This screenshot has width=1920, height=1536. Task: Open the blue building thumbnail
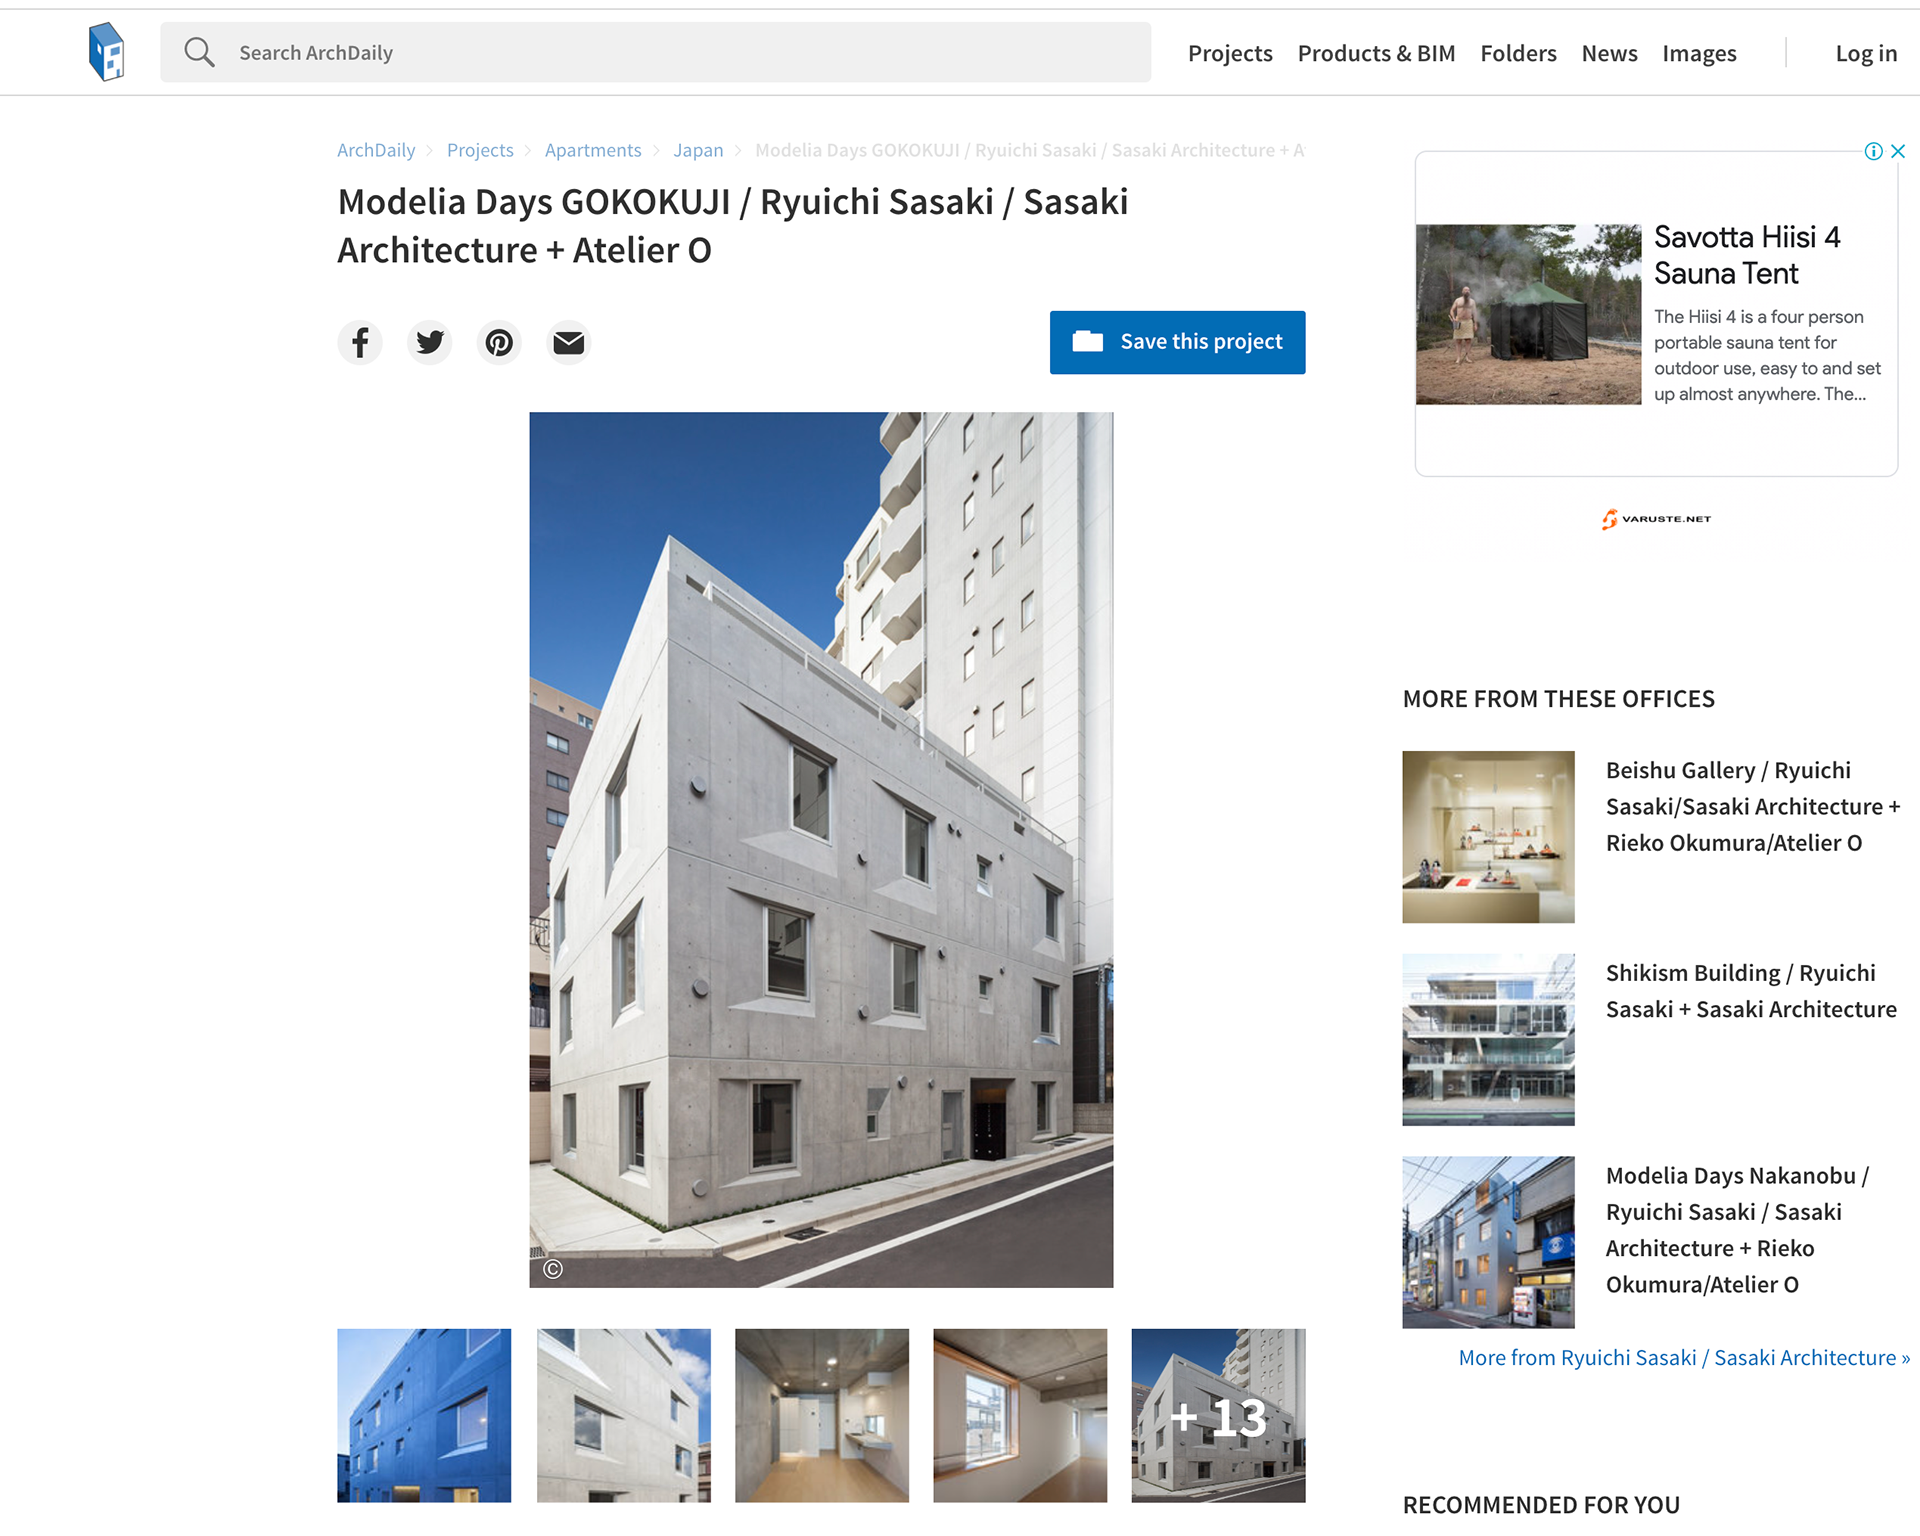424,1415
